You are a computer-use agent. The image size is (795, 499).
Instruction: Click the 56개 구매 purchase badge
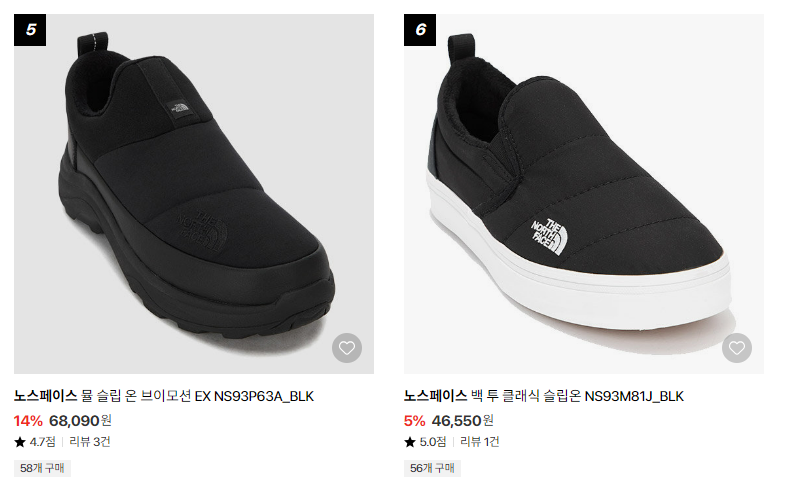point(432,467)
